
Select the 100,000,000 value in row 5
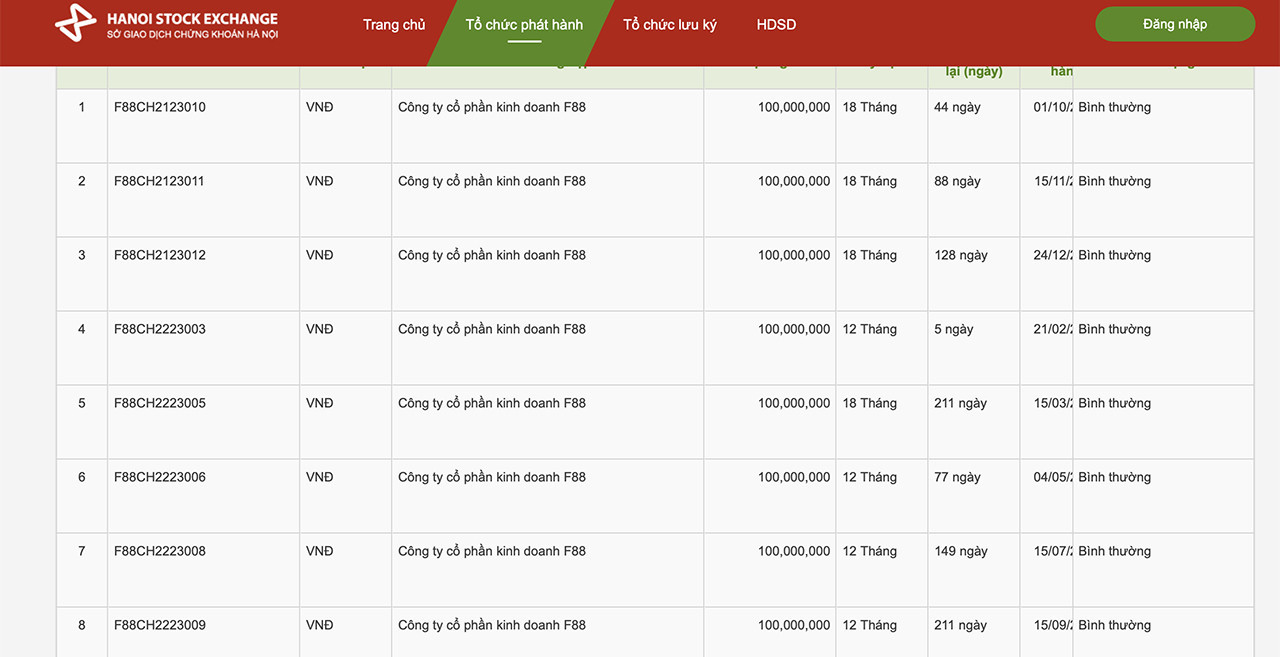coord(794,404)
